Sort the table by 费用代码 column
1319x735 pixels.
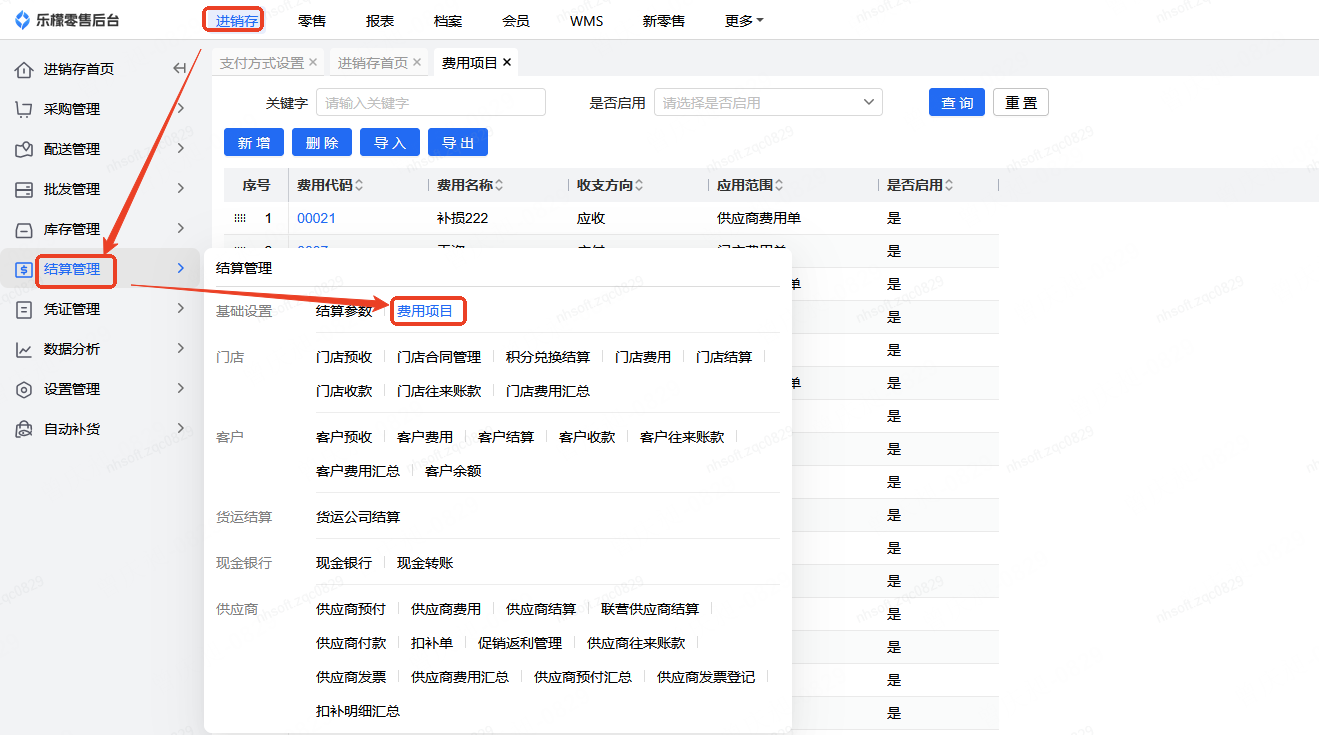tap(359, 185)
